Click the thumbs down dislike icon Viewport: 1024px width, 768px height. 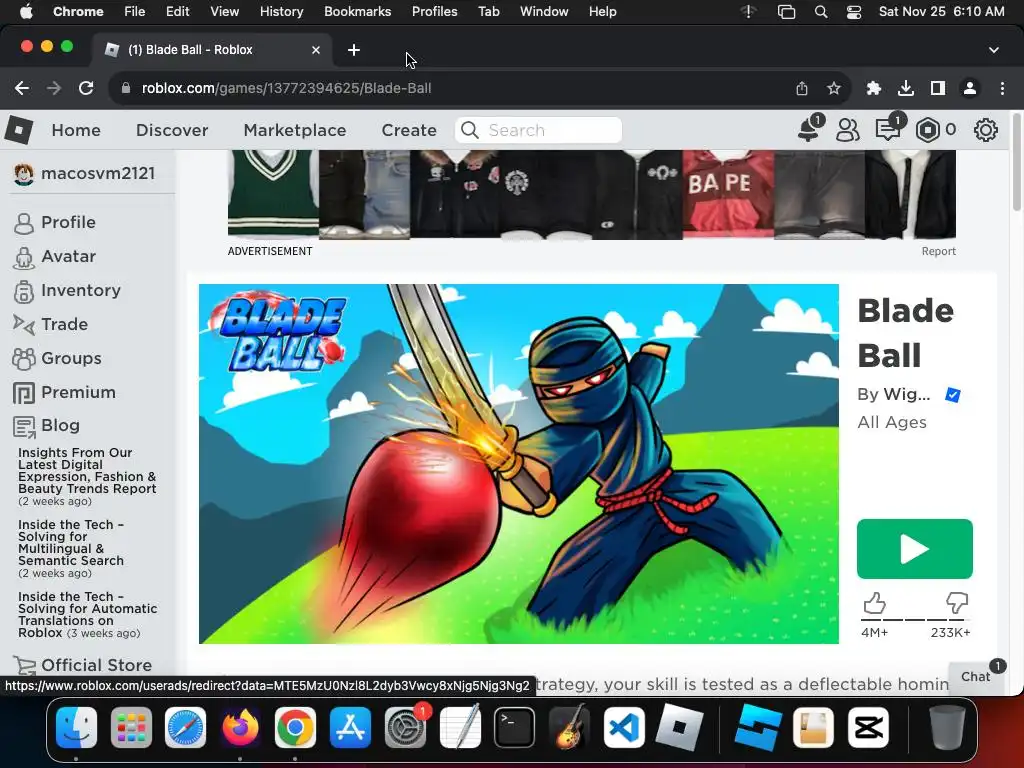pyautogui.click(x=957, y=603)
